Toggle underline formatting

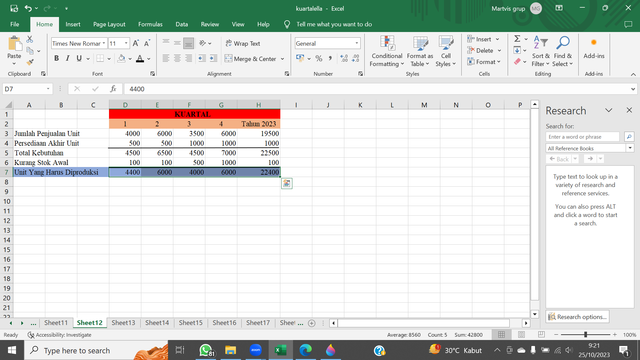click(x=79, y=58)
